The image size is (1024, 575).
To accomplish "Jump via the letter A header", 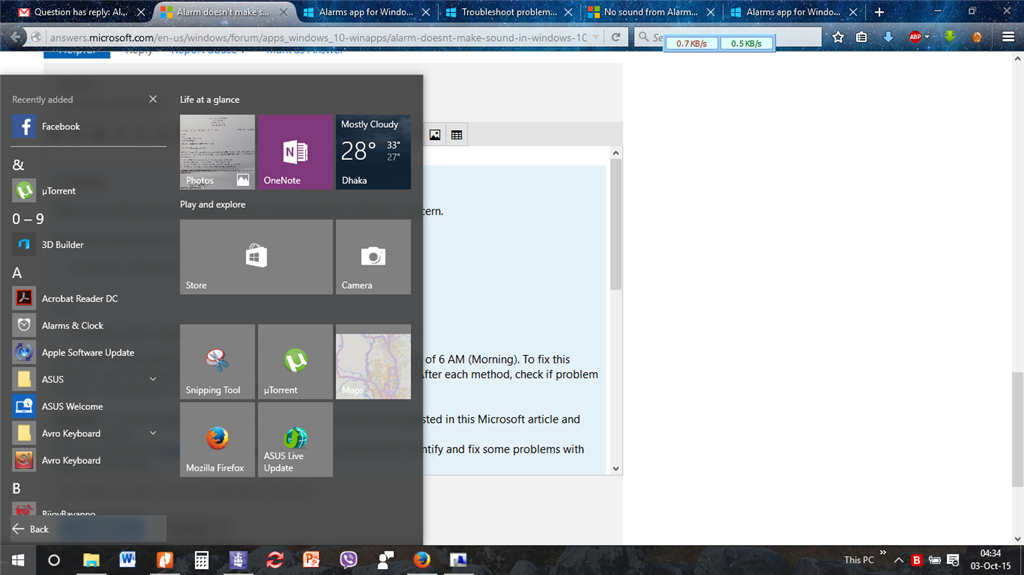I will tap(17, 272).
